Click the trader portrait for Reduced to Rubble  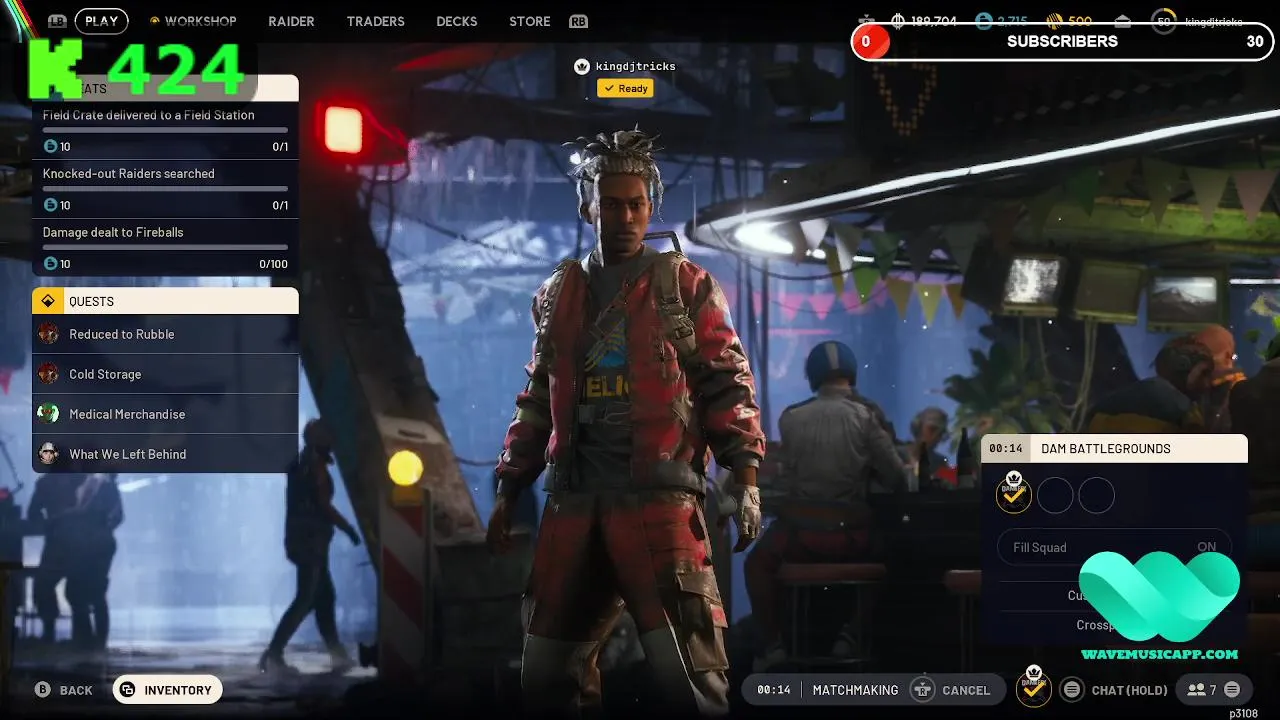(x=48, y=334)
